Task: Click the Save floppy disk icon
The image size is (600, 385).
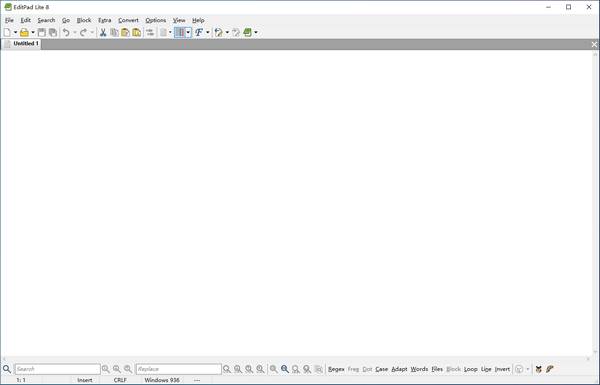Action: pos(41,33)
